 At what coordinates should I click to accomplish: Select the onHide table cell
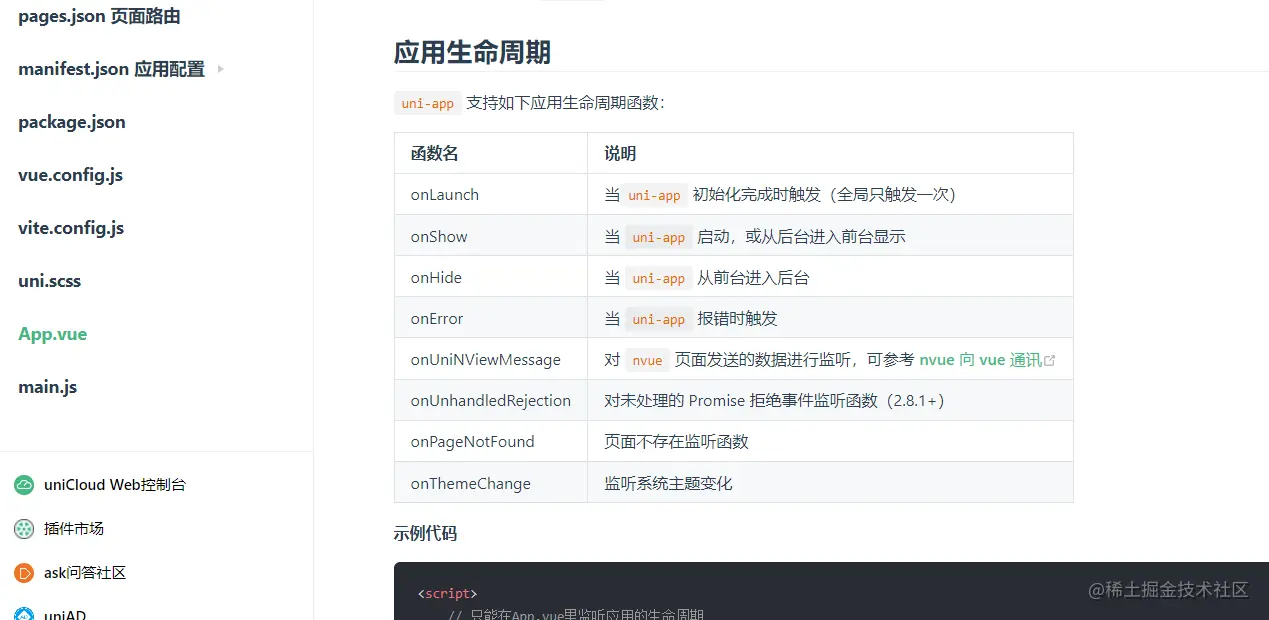491,277
